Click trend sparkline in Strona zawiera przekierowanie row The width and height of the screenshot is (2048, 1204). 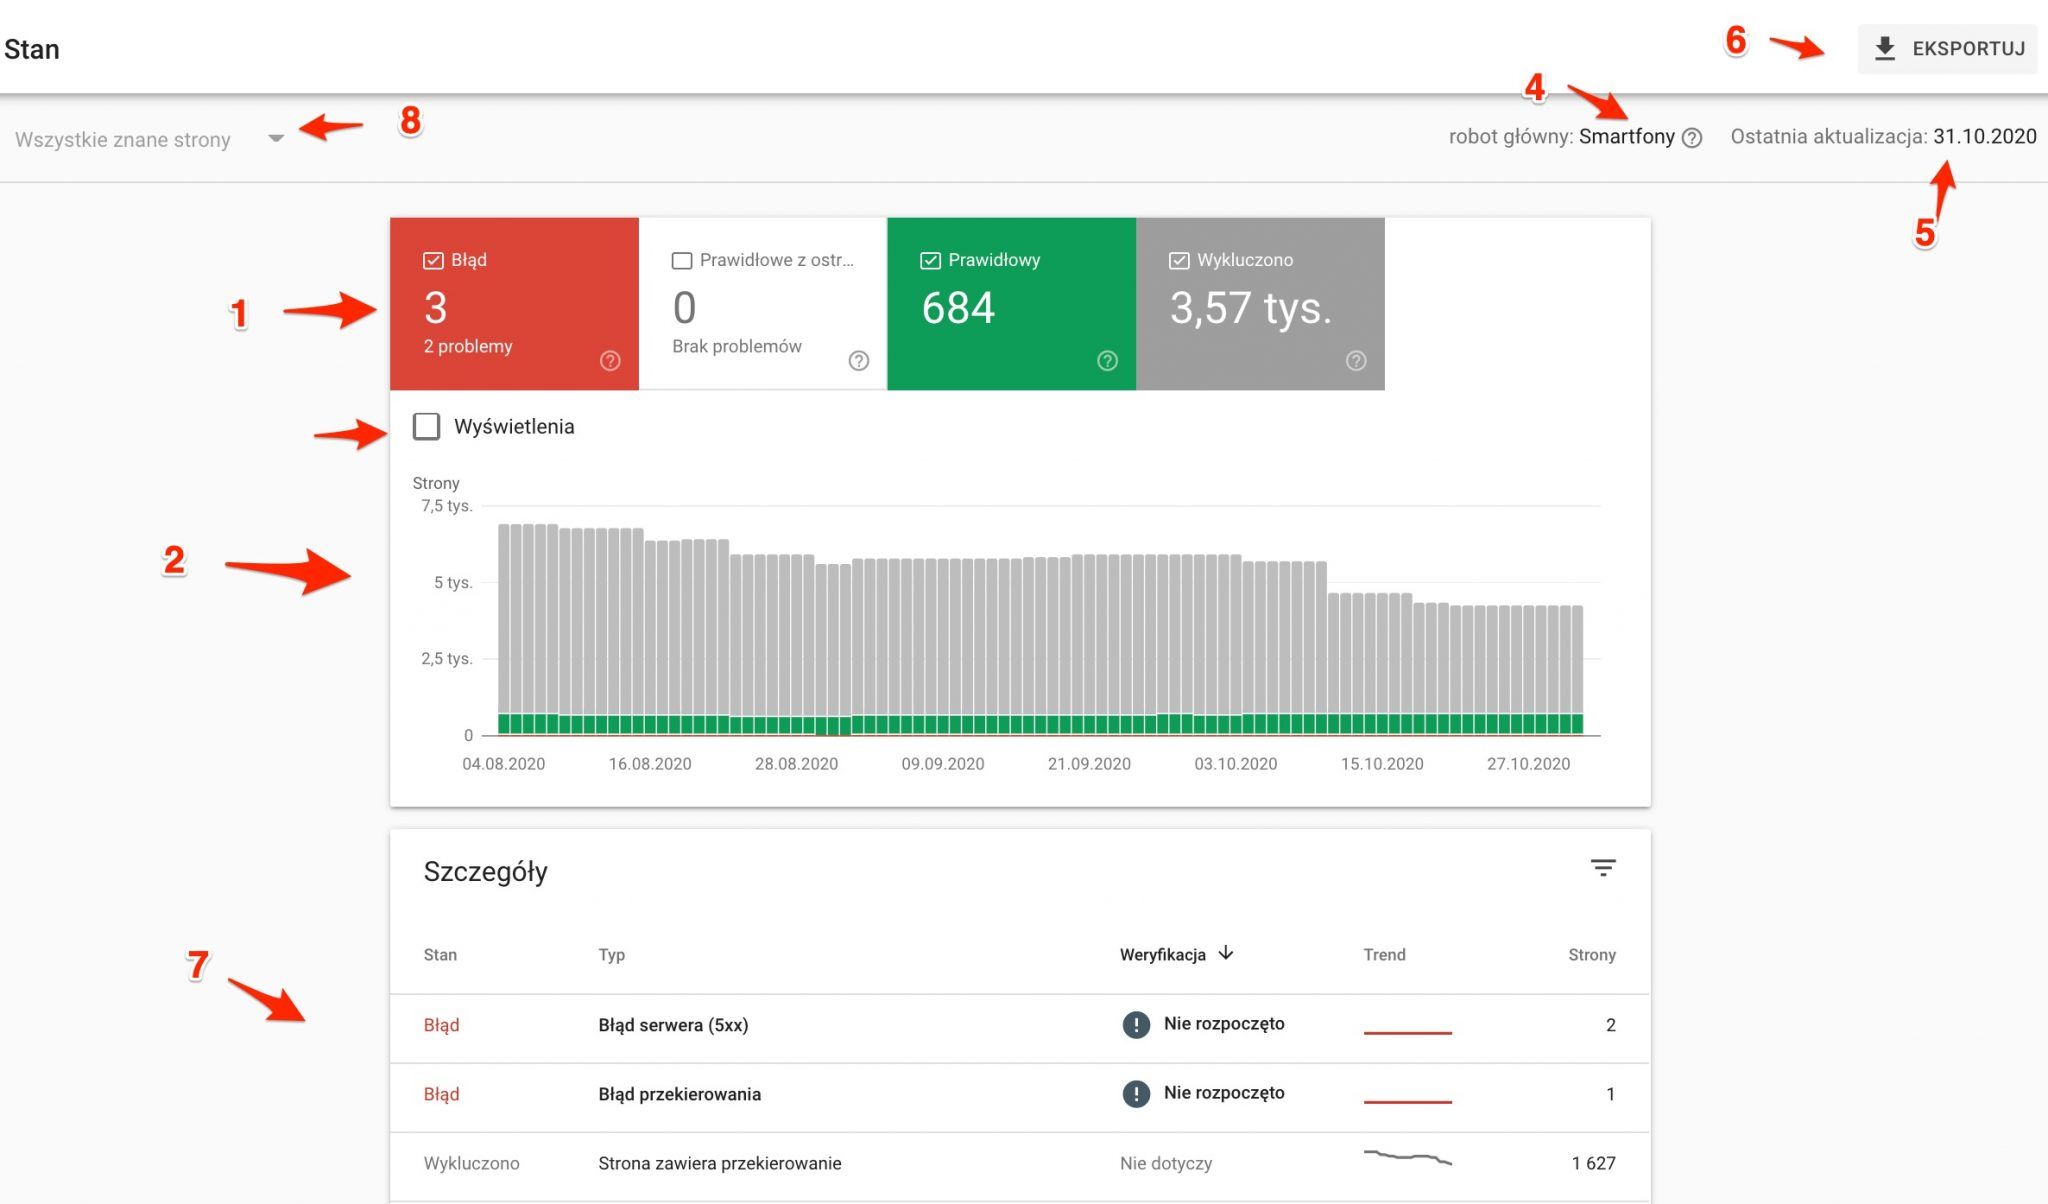(x=1407, y=1158)
